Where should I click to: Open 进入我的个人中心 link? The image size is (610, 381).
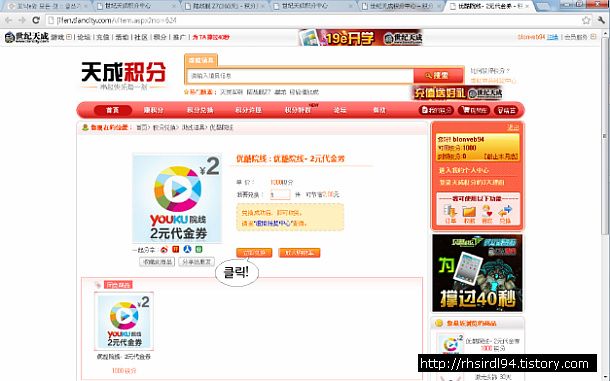tap(463, 170)
